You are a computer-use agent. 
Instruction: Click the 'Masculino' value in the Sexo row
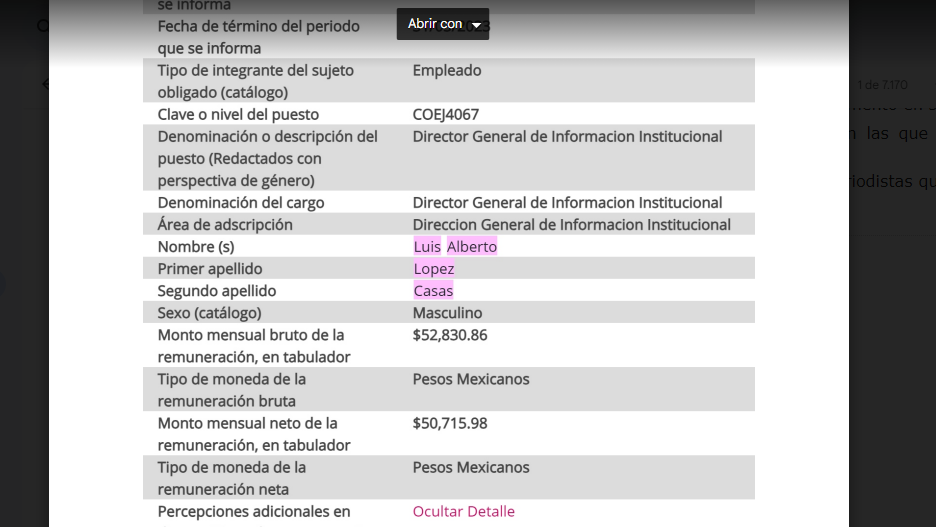[x=447, y=313]
